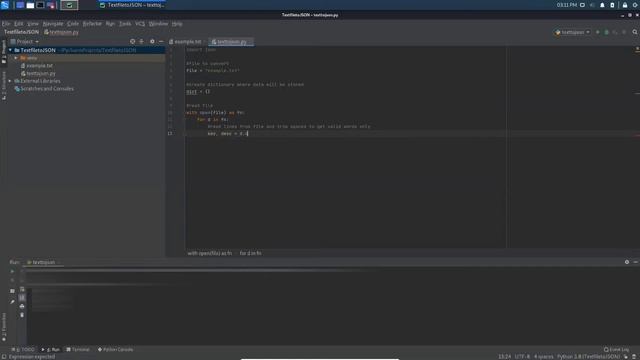Switch to the example.txt editor tab
This screenshot has width=640, height=360.
(187, 42)
